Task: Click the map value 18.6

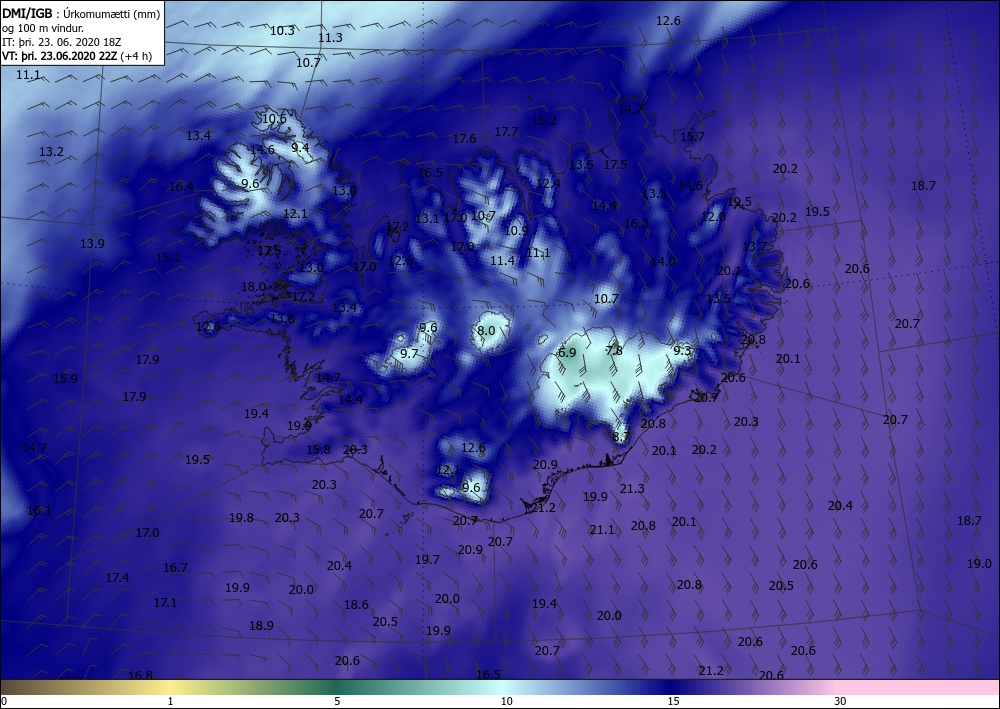Action: [357, 604]
